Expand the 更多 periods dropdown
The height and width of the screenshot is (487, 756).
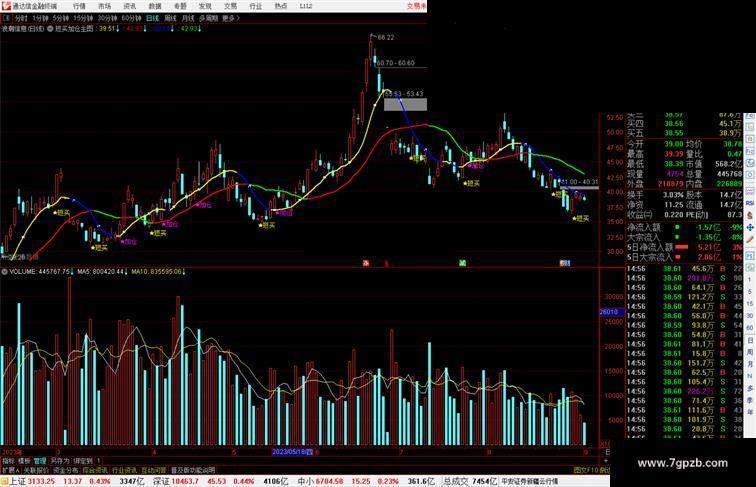[230, 18]
